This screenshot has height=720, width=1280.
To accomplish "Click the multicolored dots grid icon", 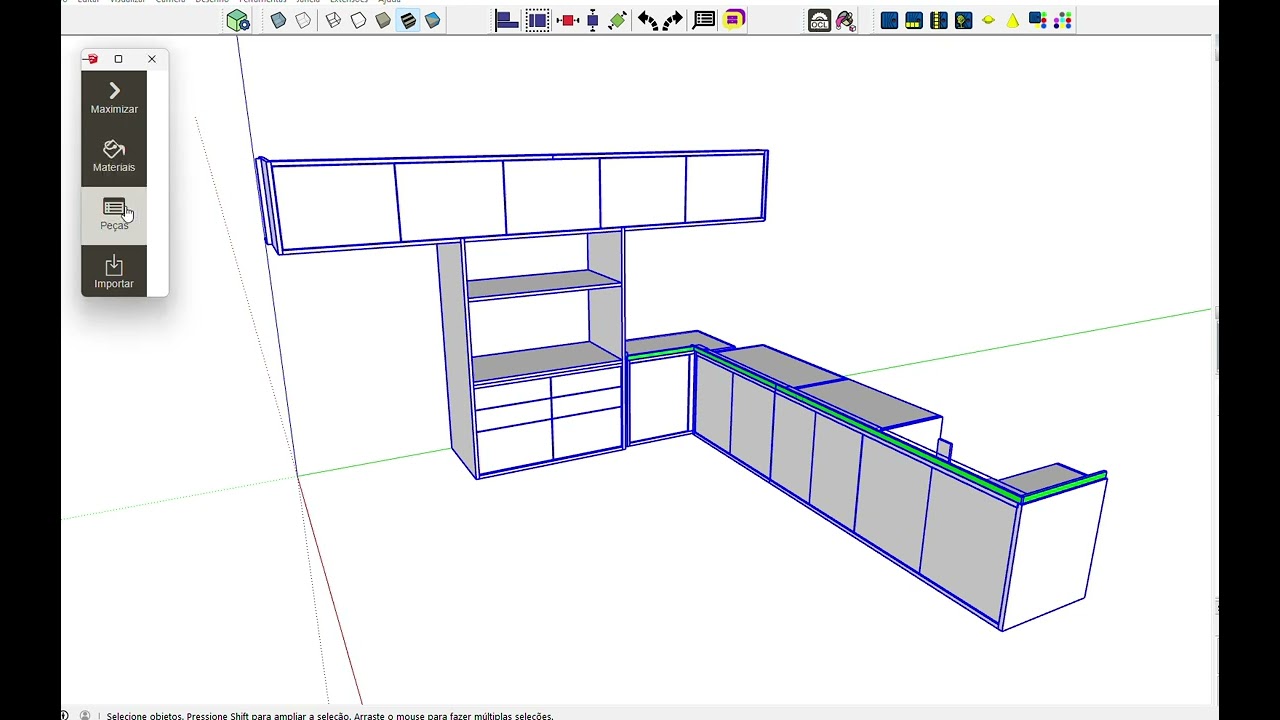I will click(x=1063, y=20).
